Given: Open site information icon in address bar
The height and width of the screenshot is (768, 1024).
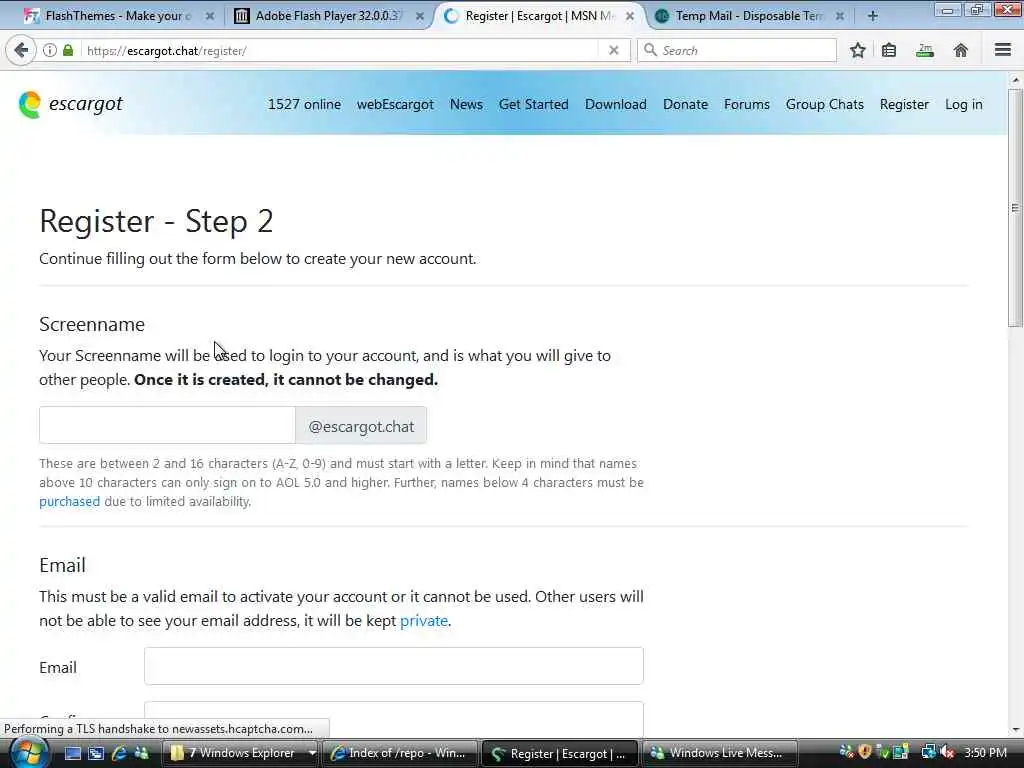Looking at the screenshot, I should 50,50.
